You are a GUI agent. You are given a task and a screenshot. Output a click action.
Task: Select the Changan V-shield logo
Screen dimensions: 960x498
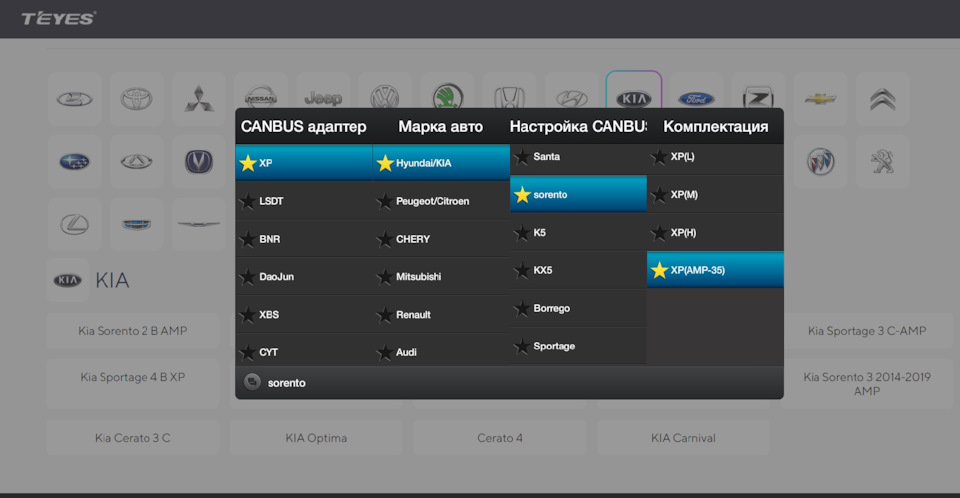pyautogui.click(x=199, y=162)
